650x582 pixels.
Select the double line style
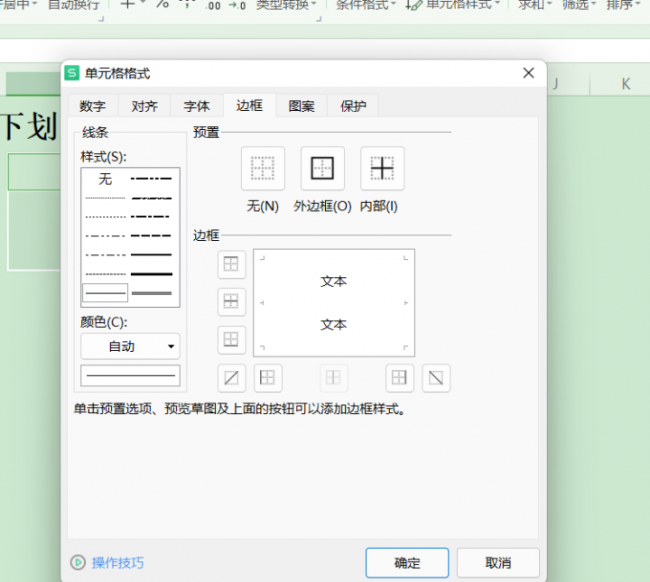pos(151,293)
